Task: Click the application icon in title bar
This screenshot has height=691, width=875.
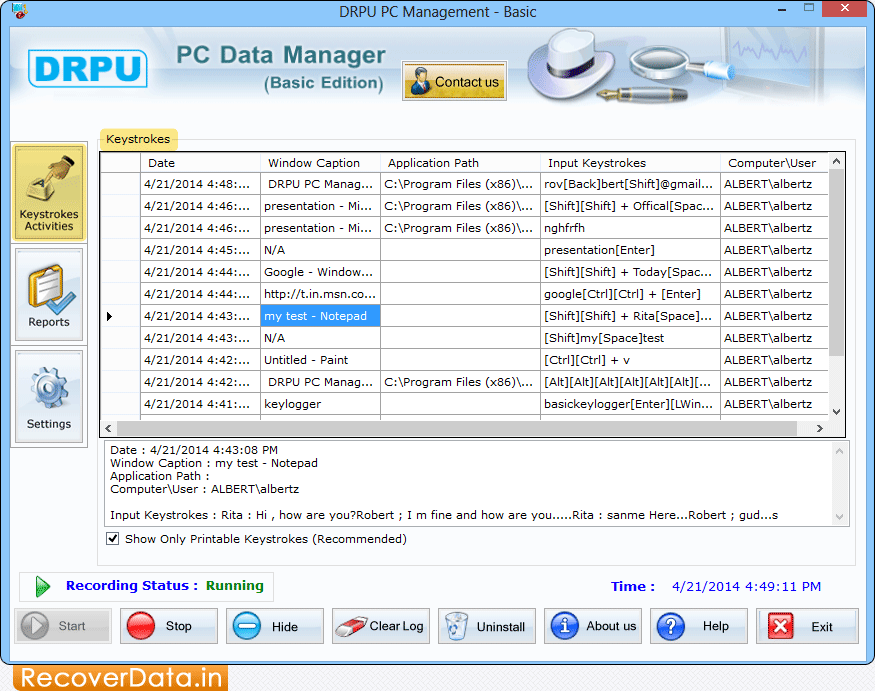Action: [x=20, y=11]
